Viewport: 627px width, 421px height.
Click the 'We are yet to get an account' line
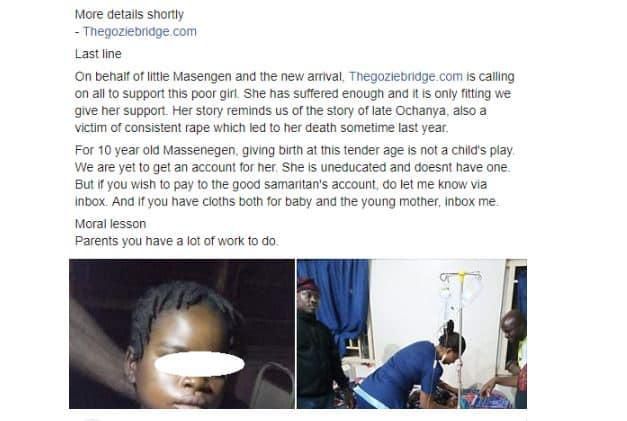(x=292, y=167)
